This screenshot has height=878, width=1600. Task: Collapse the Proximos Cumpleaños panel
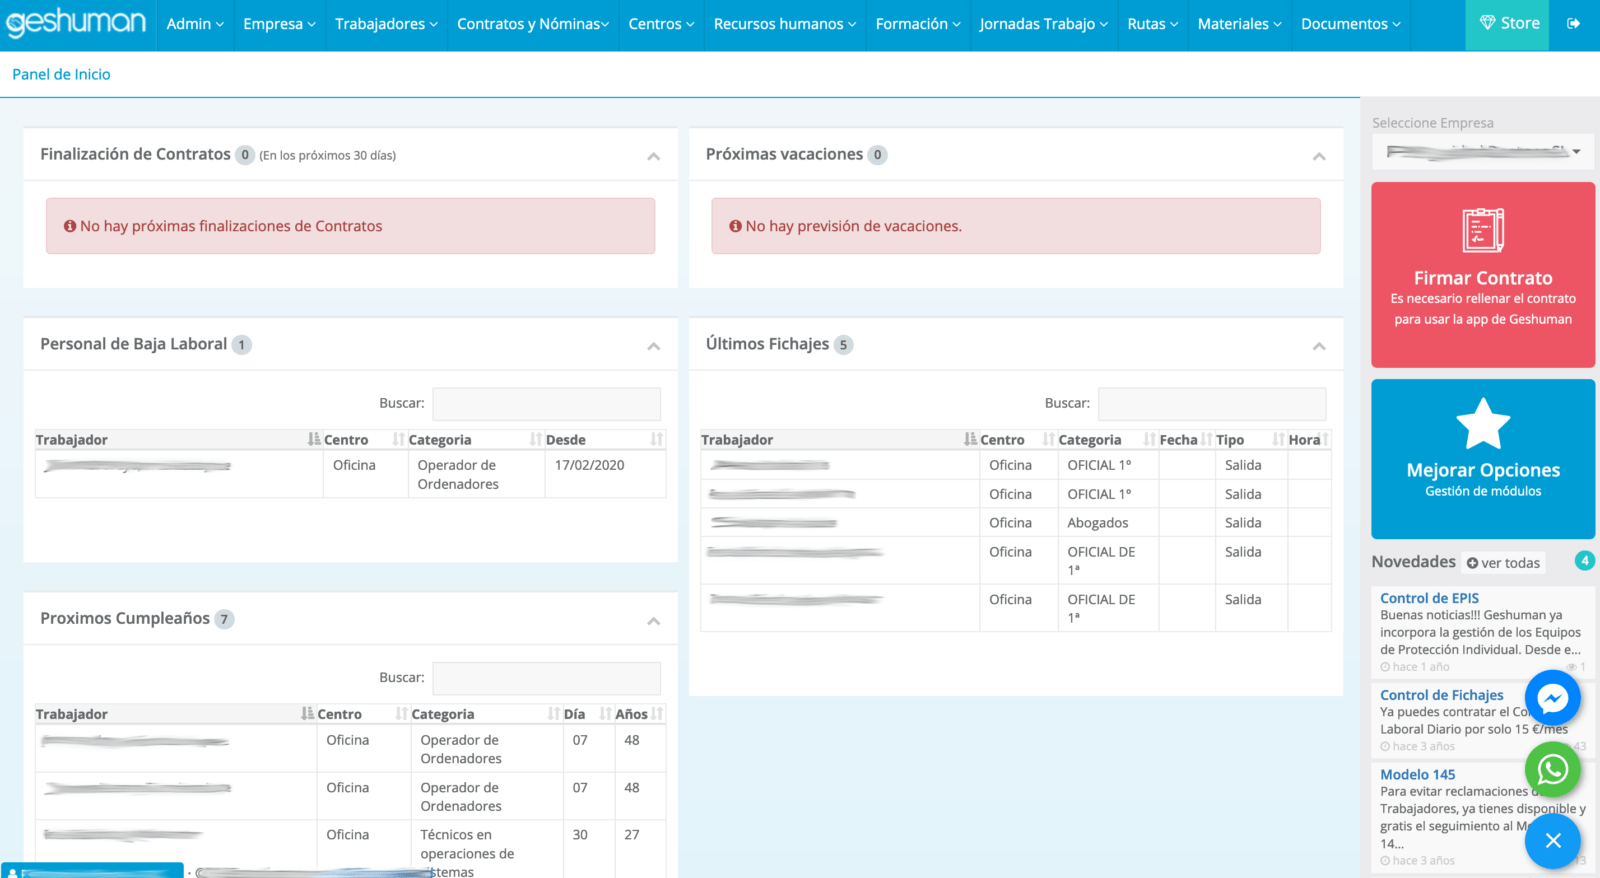coord(653,621)
